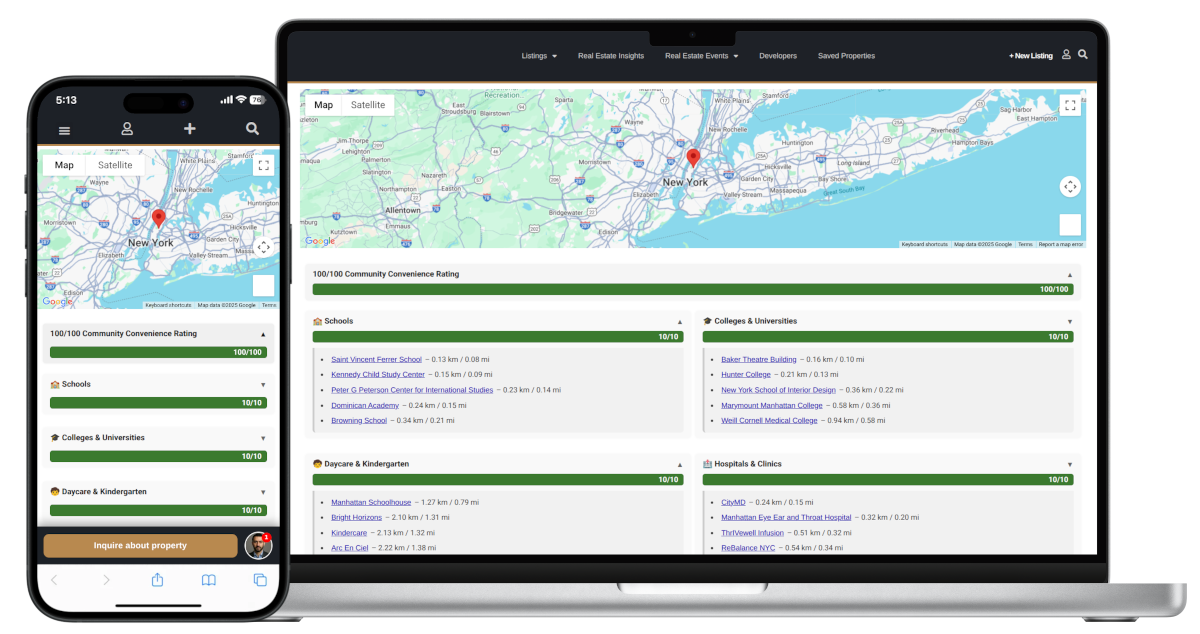
Task: Collapse the Schools section on the laptop
Action: tap(679, 322)
